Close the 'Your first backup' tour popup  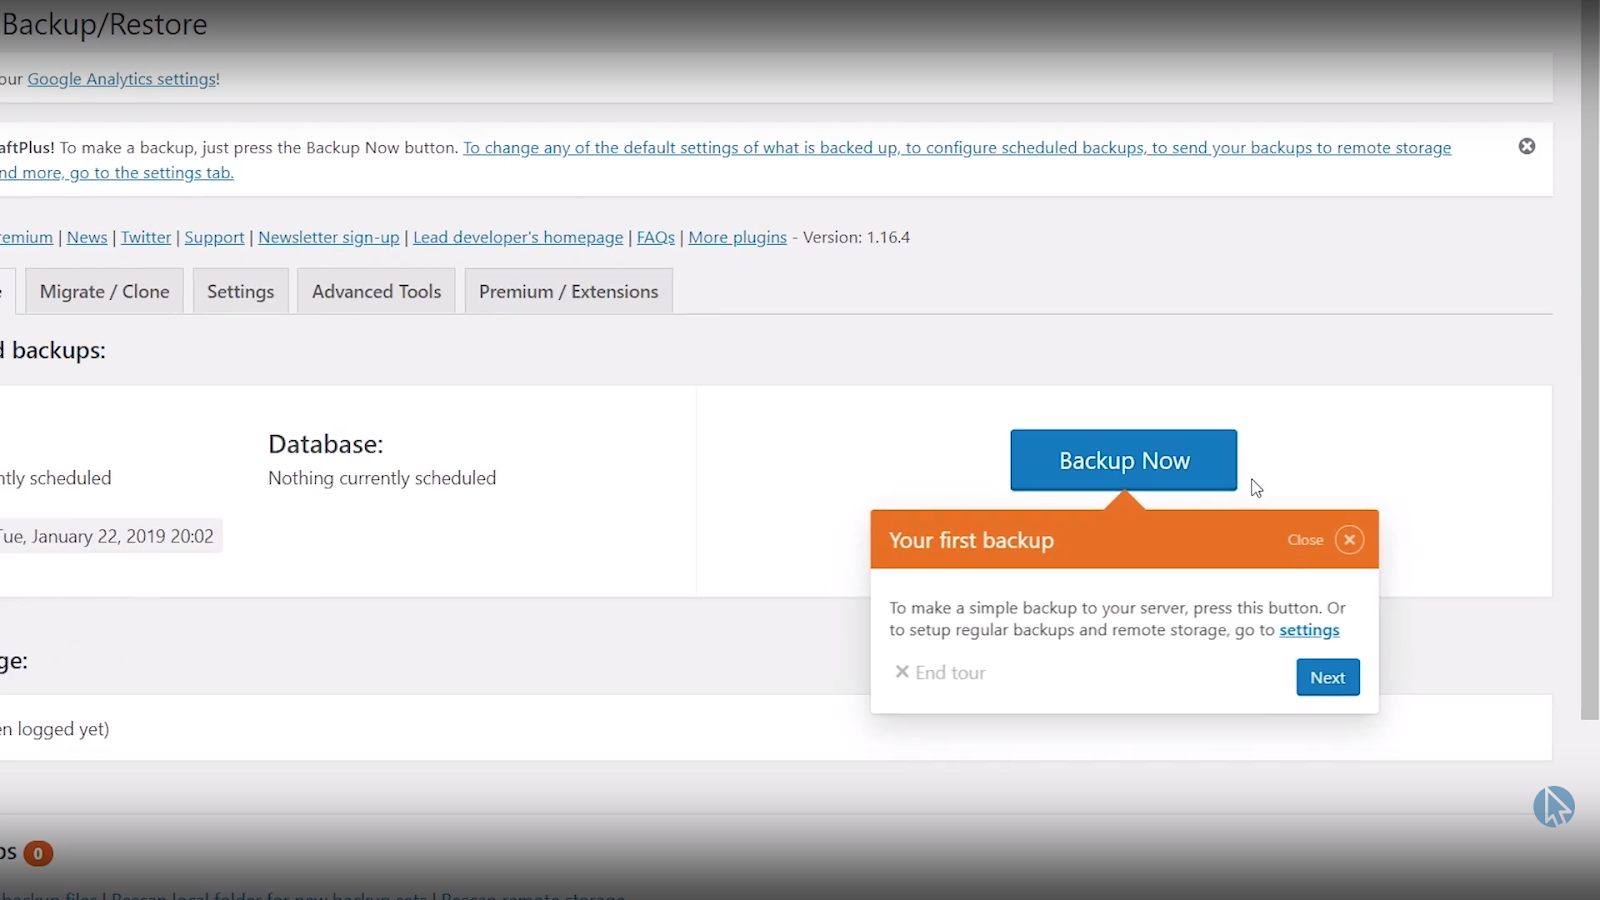coord(1349,540)
